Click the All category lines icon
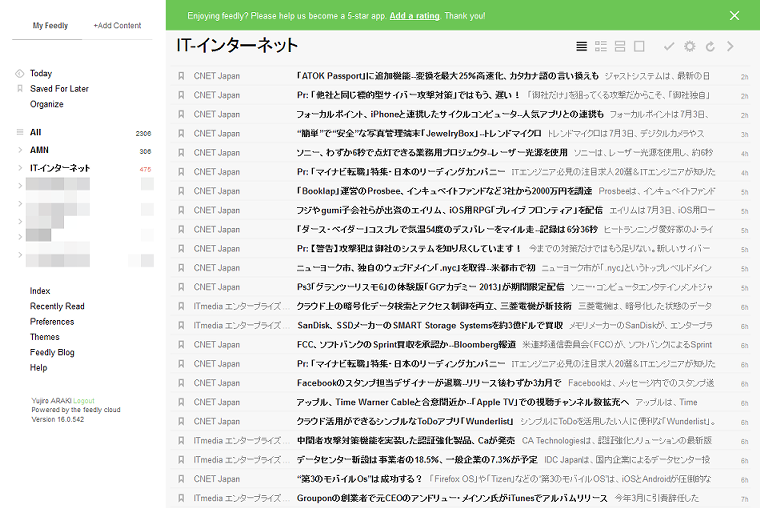This screenshot has width=760, height=508. 20,132
